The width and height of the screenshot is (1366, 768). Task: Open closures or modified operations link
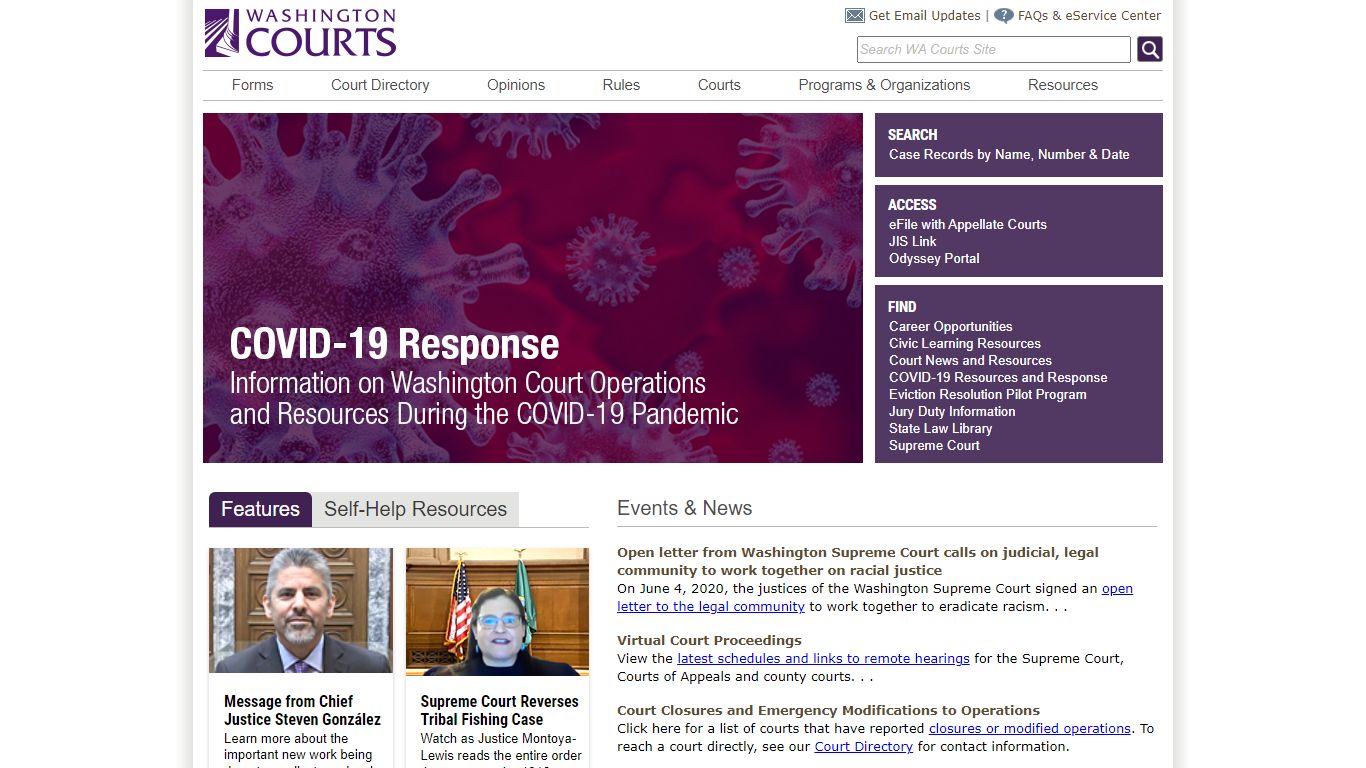(x=1030, y=729)
